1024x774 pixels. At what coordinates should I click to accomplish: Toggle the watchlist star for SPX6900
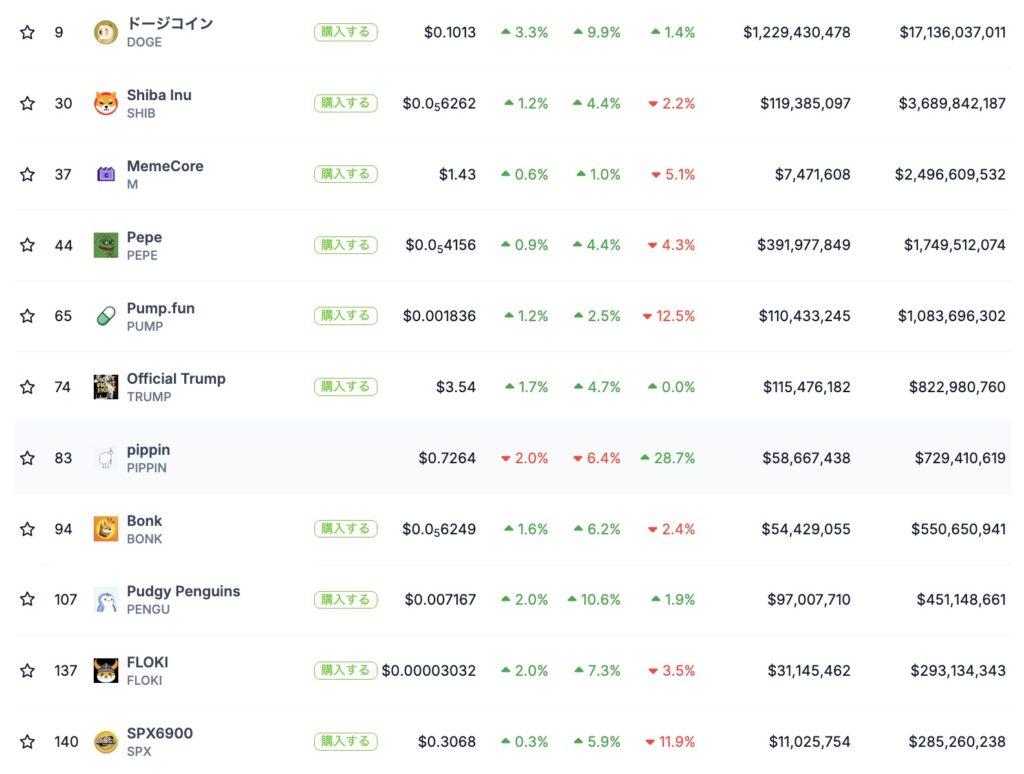click(27, 742)
